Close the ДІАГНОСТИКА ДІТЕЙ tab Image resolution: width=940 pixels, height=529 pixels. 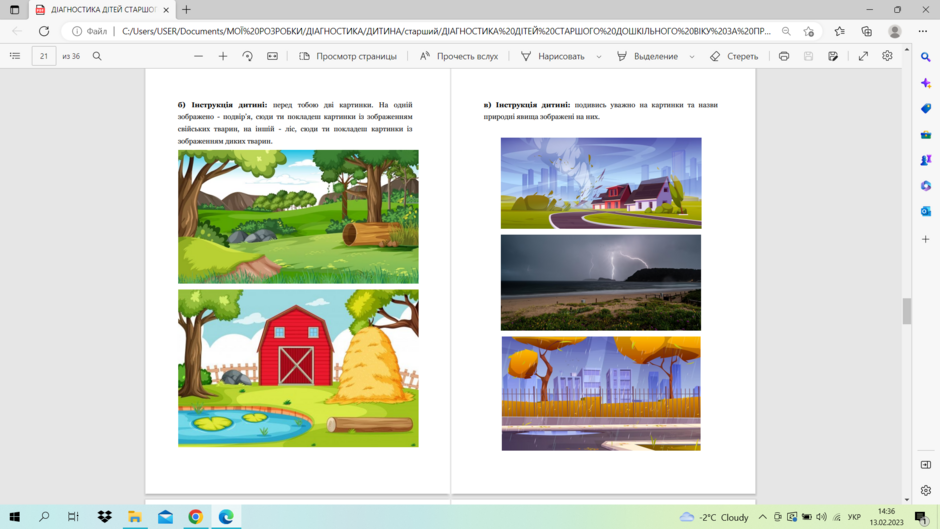[x=166, y=10]
